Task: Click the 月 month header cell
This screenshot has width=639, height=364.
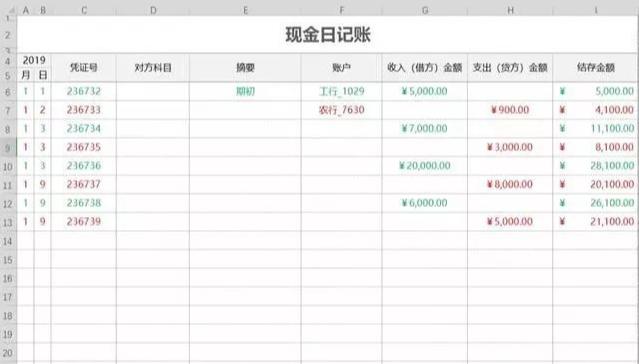Action: click(x=26, y=75)
